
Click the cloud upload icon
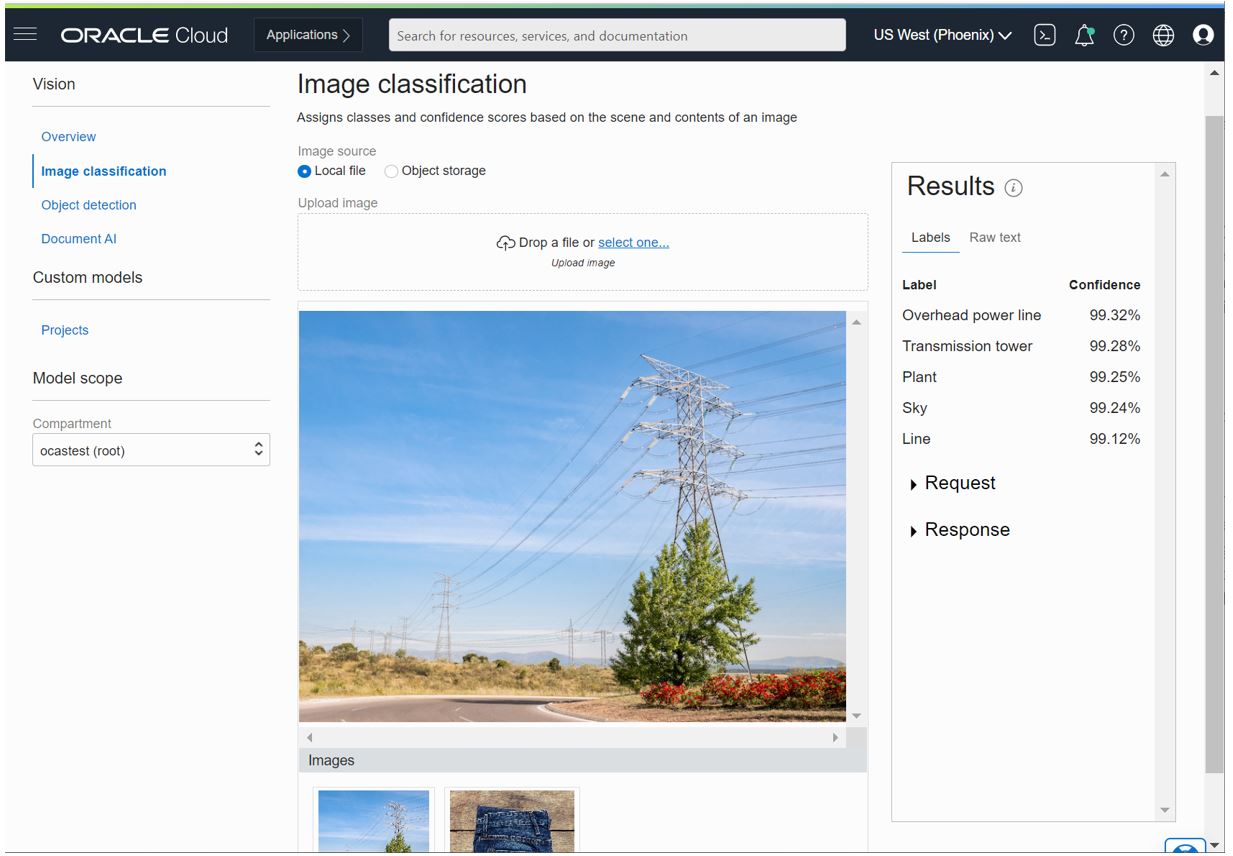(506, 243)
